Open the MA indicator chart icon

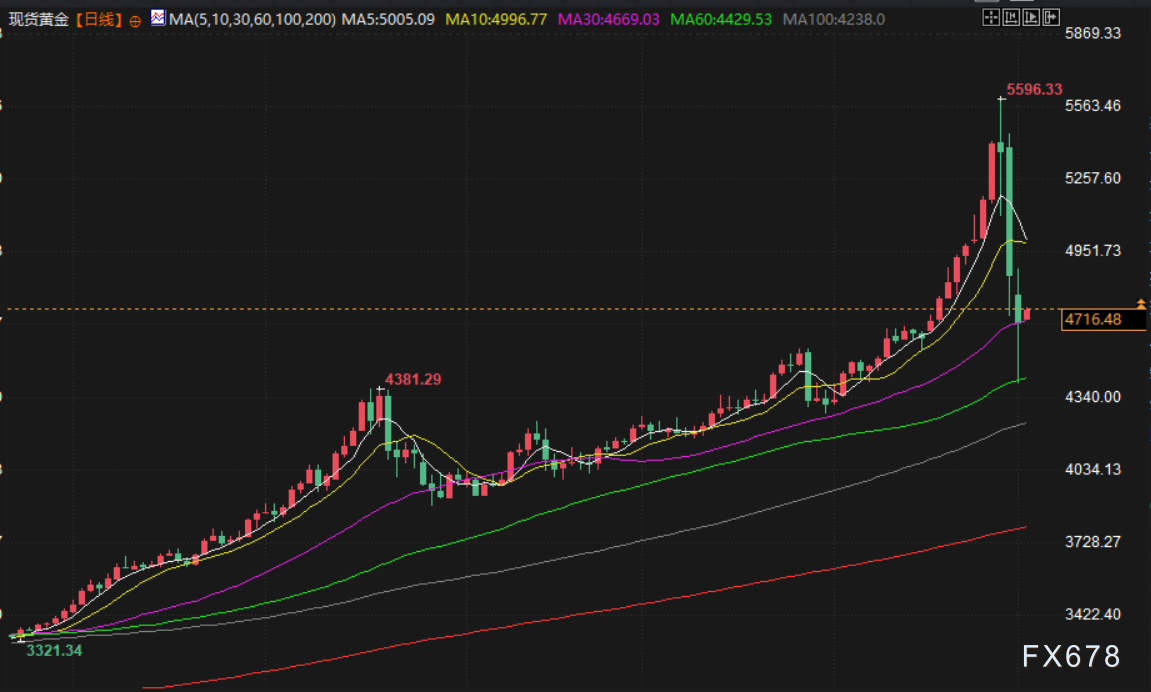pyautogui.click(x=158, y=18)
